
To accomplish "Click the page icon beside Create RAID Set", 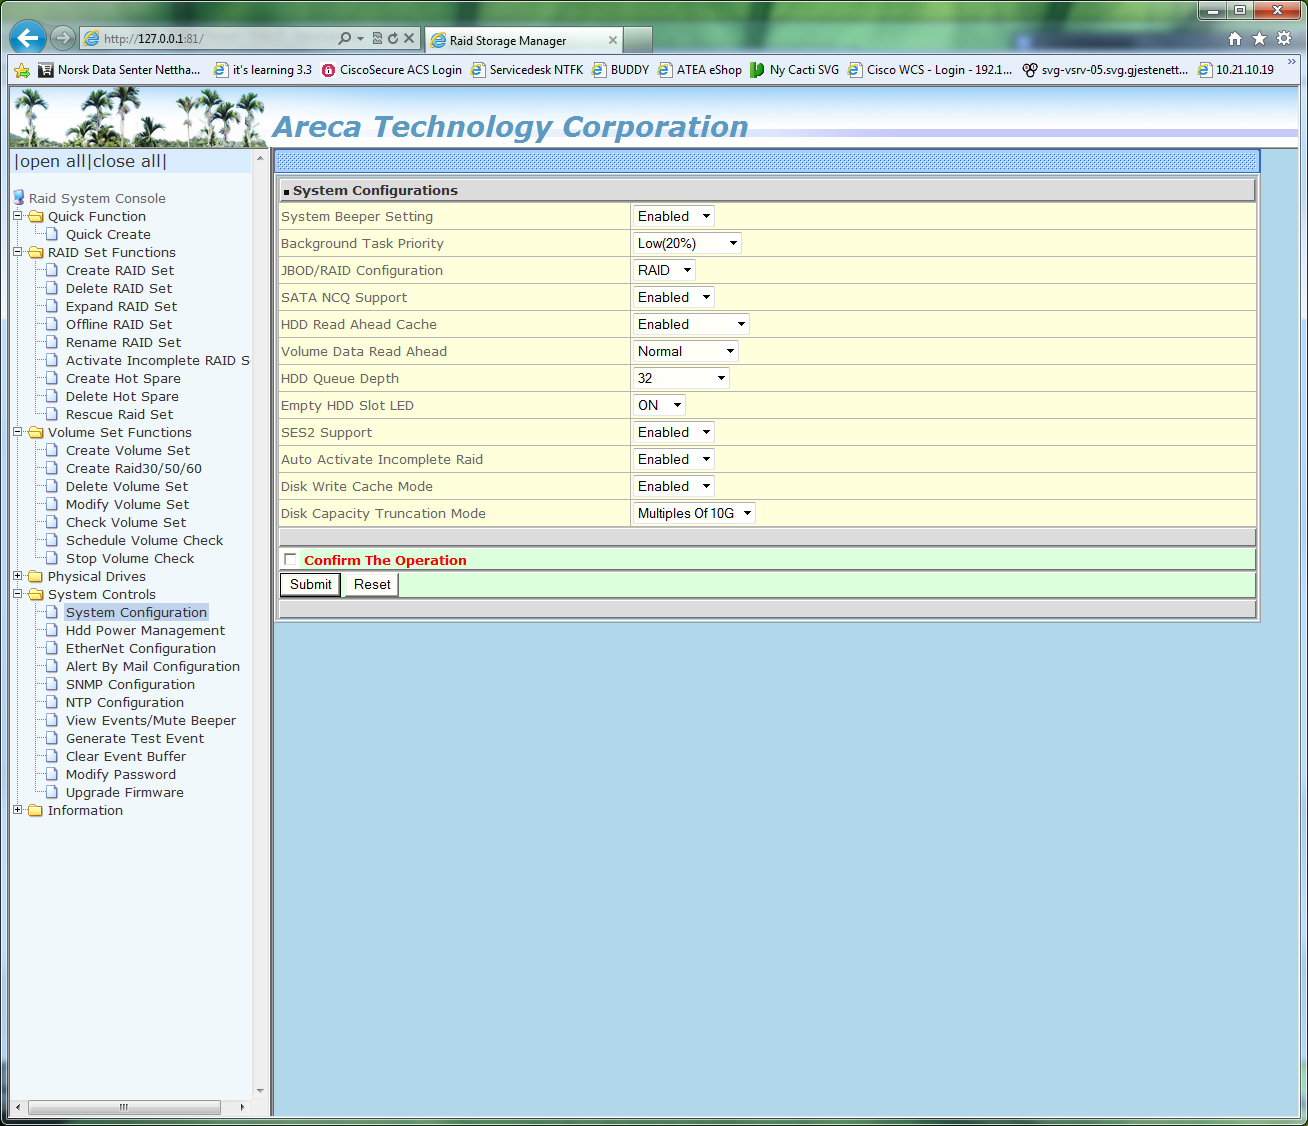I will point(53,270).
